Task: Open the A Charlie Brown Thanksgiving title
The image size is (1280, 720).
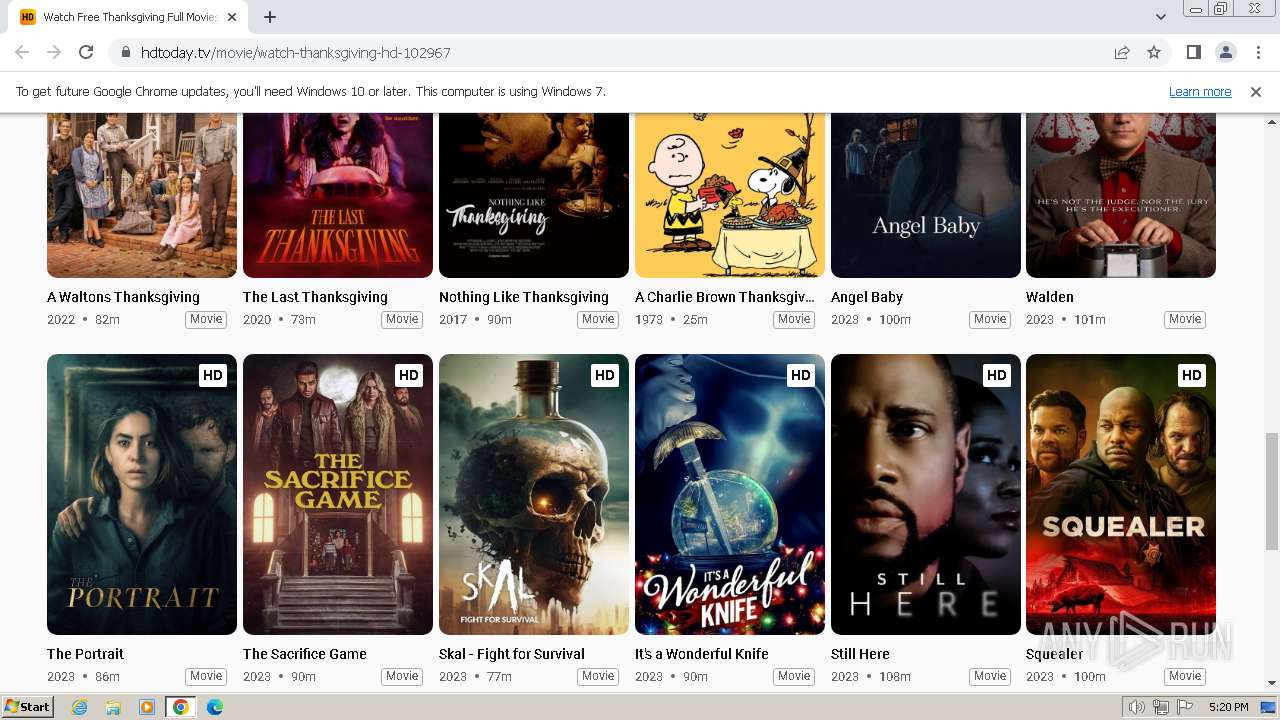Action: click(725, 297)
